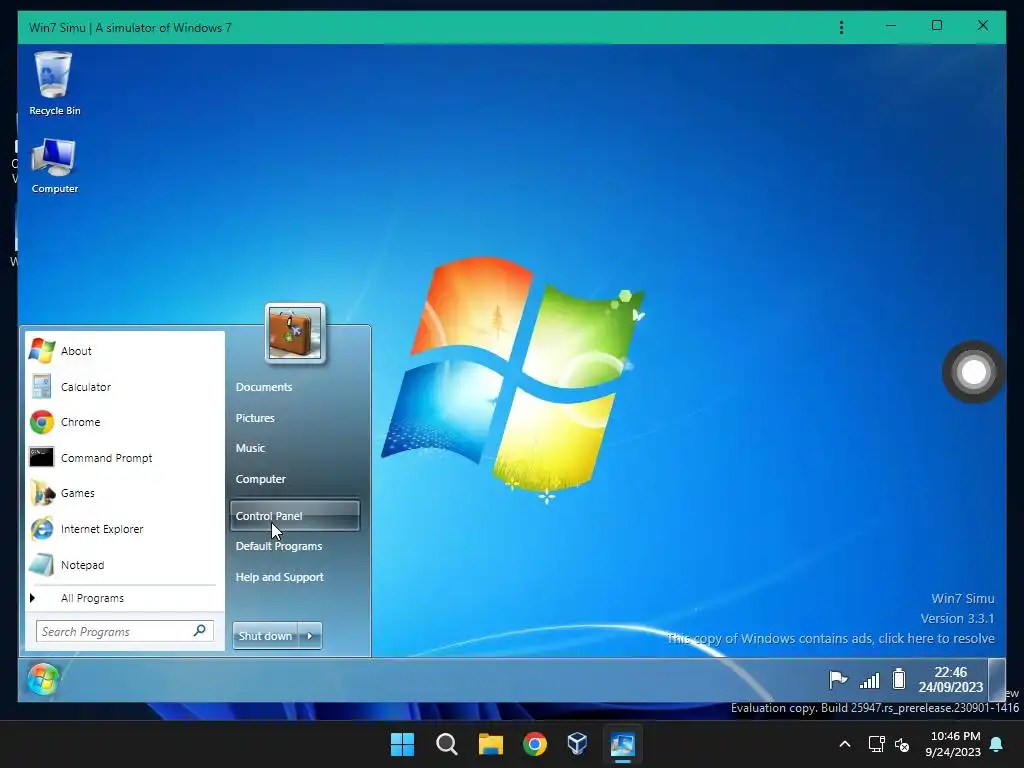The image size is (1024, 768).
Task: Click the Shut down button
Action: (x=265, y=635)
